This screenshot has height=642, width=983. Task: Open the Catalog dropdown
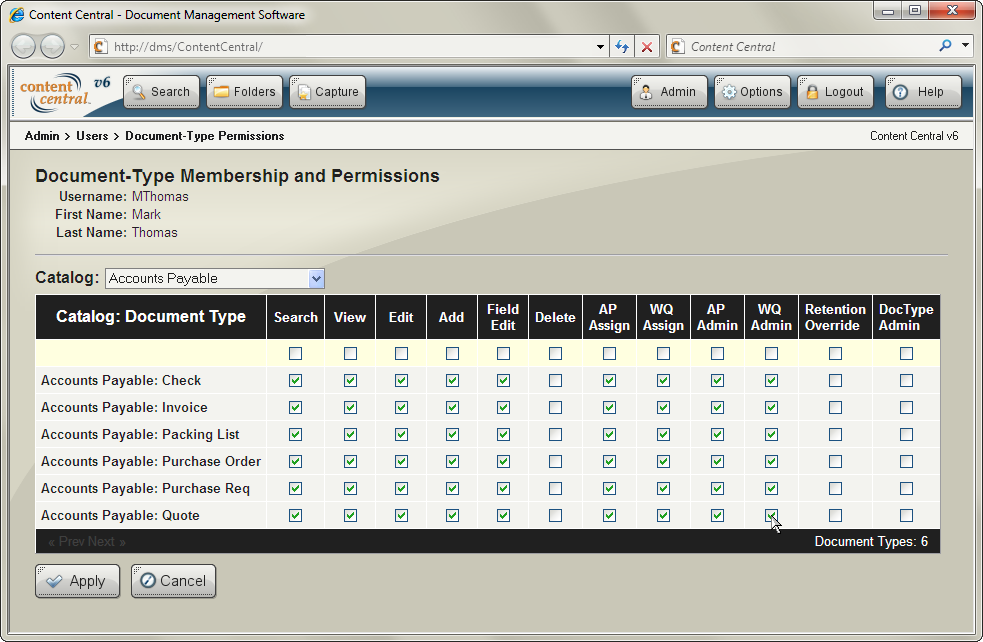214,278
